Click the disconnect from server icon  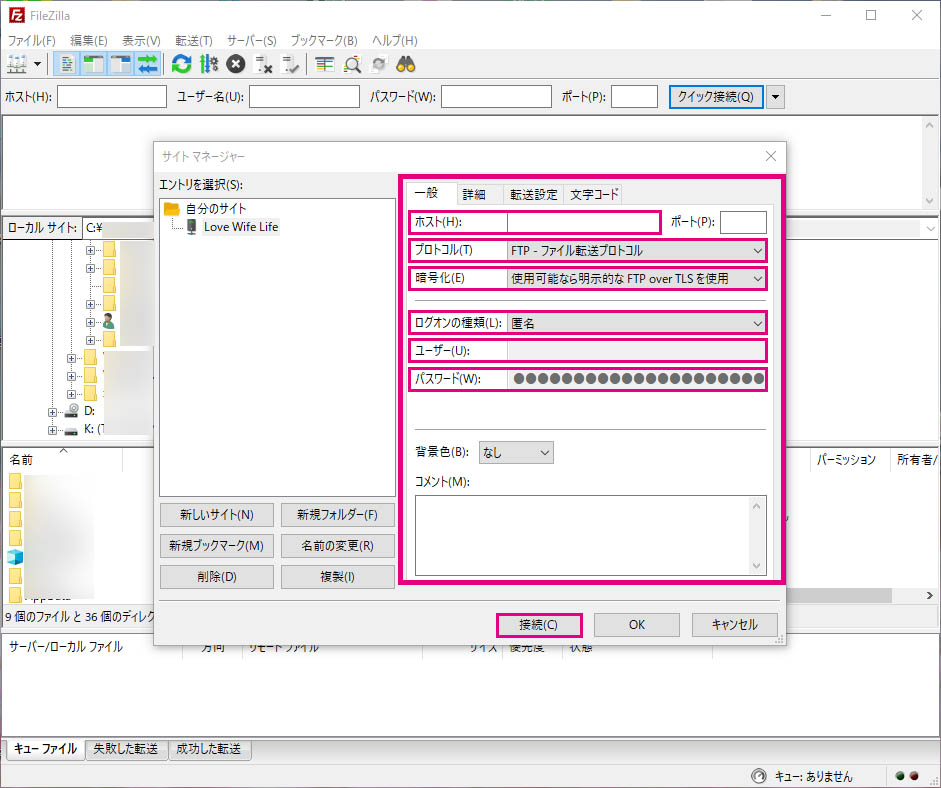[x=264, y=64]
